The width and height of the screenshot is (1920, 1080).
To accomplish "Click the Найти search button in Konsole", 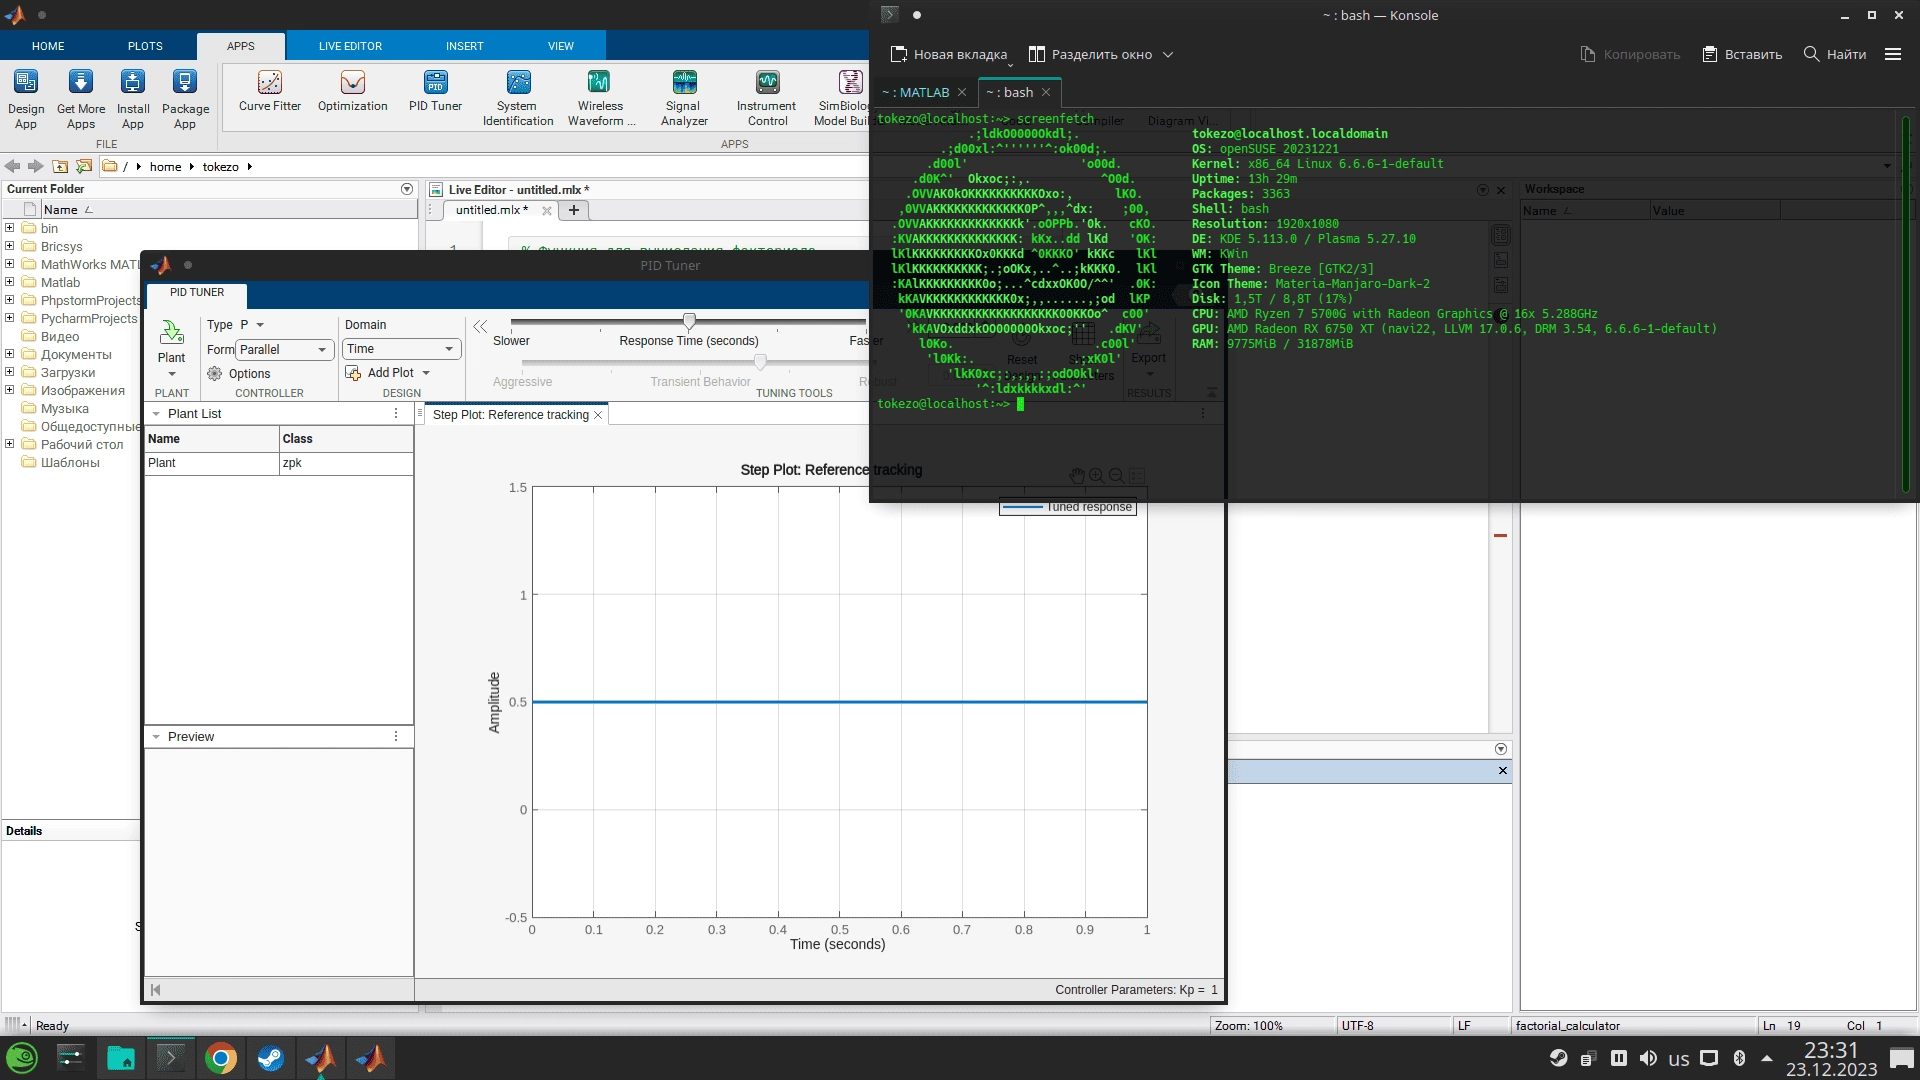I will click(x=1835, y=54).
